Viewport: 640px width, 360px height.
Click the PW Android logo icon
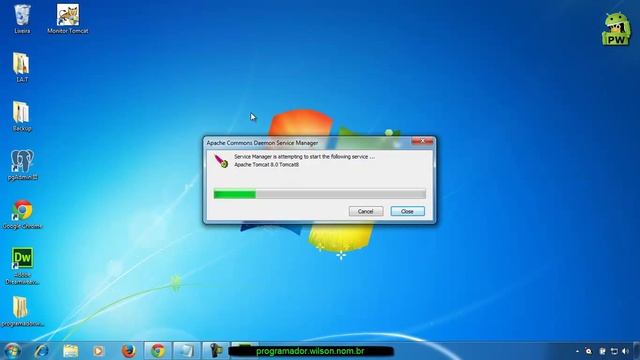coord(616,29)
